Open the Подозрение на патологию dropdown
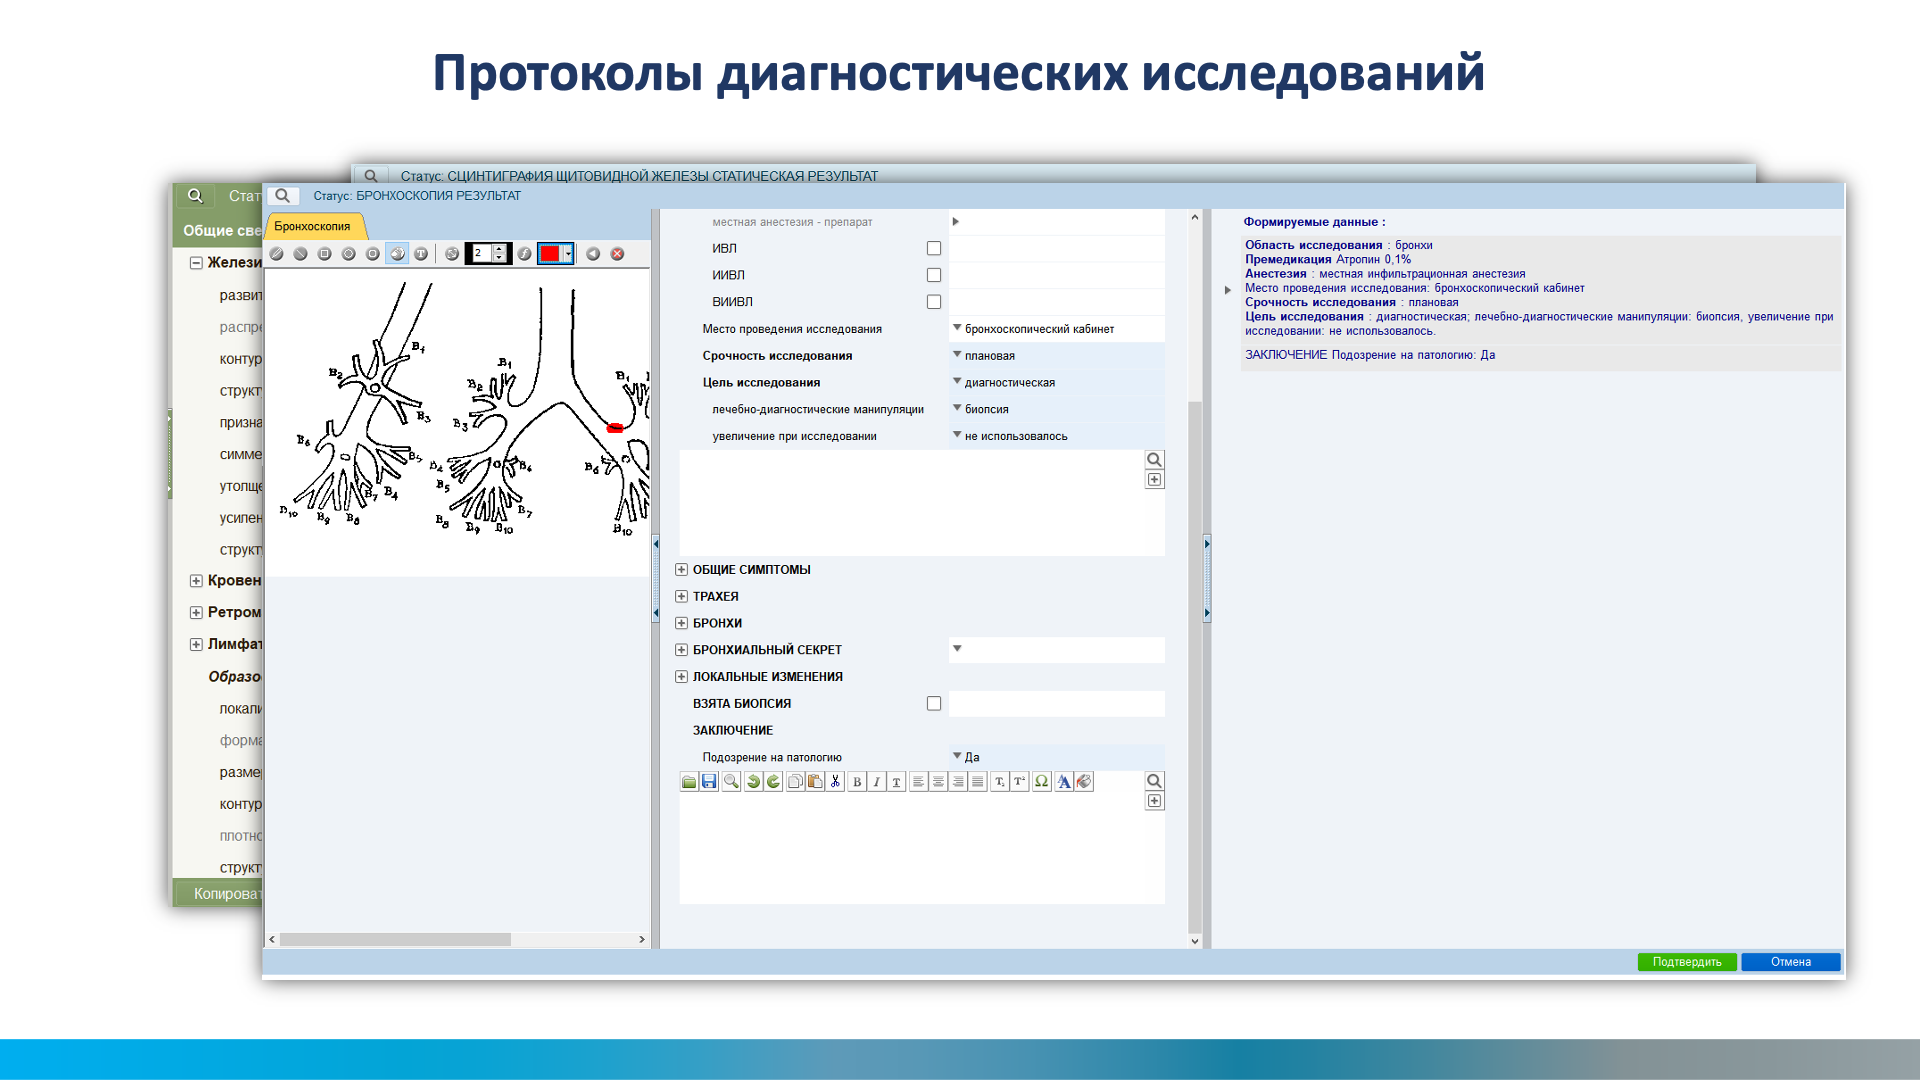Viewport: 1920px width, 1080px height. (1057, 757)
